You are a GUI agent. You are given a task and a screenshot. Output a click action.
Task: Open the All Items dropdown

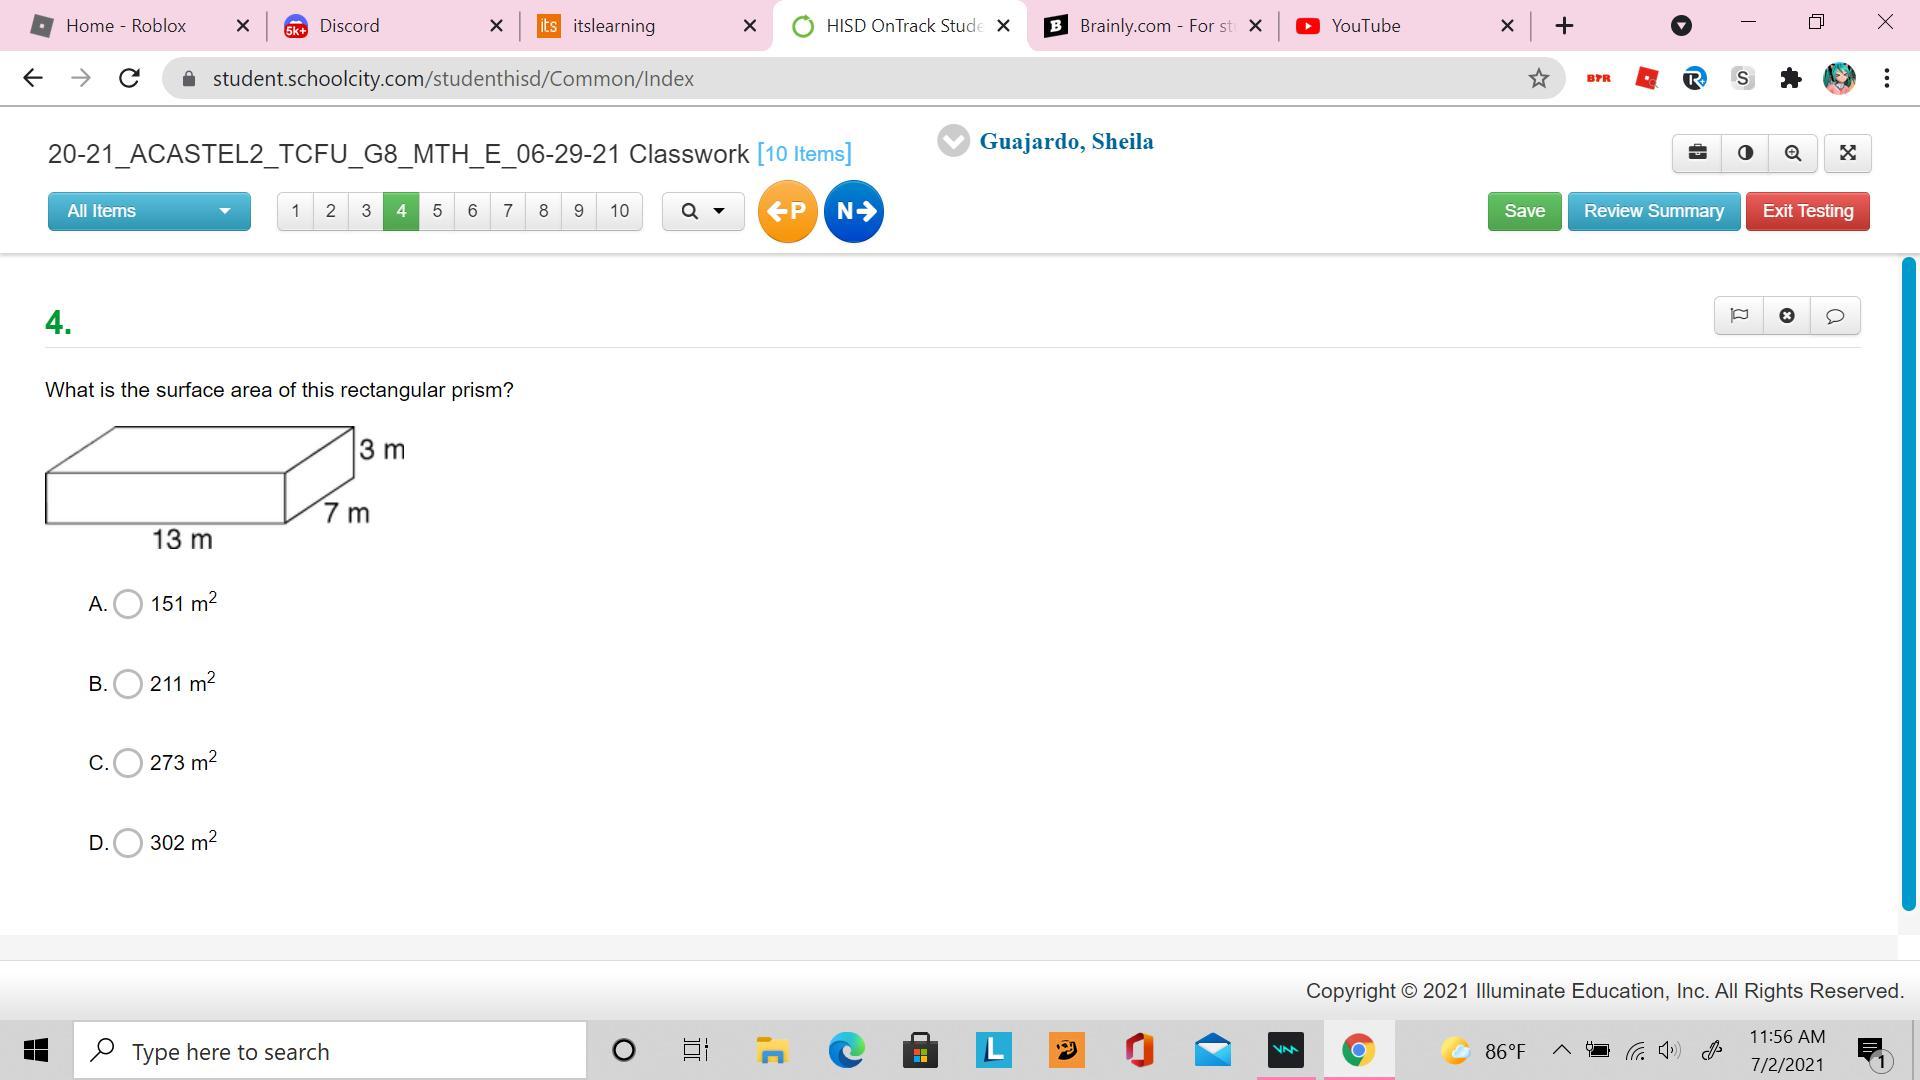click(x=149, y=211)
